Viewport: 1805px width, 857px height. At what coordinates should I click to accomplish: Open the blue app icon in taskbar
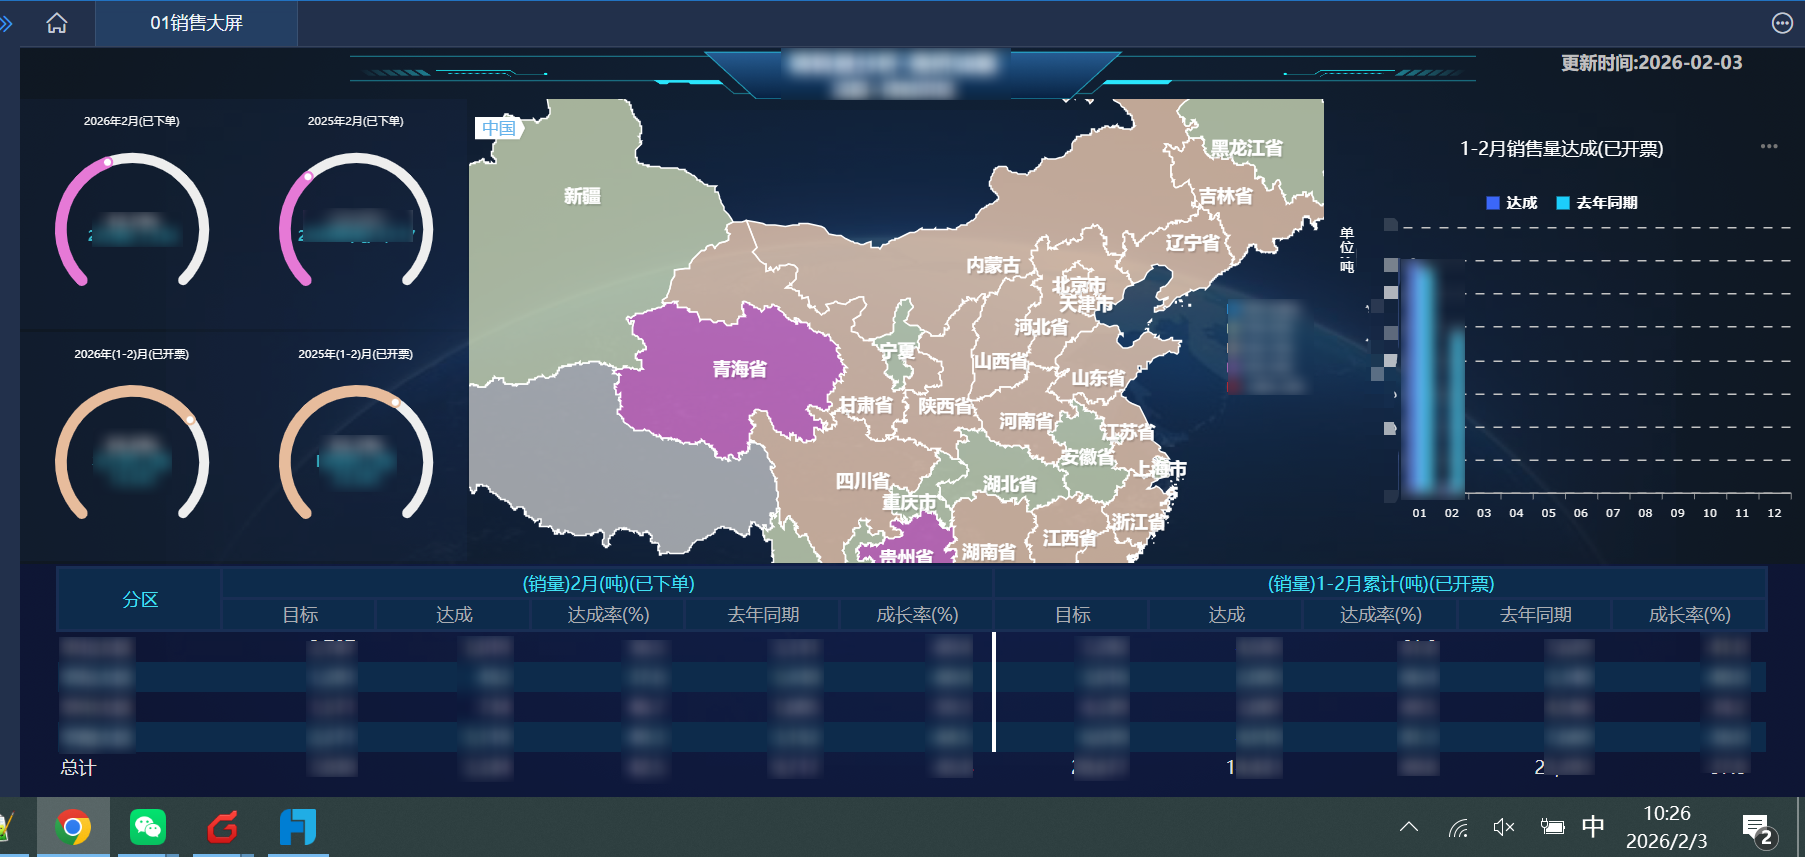pyautogui.click(x=297, y=827)
